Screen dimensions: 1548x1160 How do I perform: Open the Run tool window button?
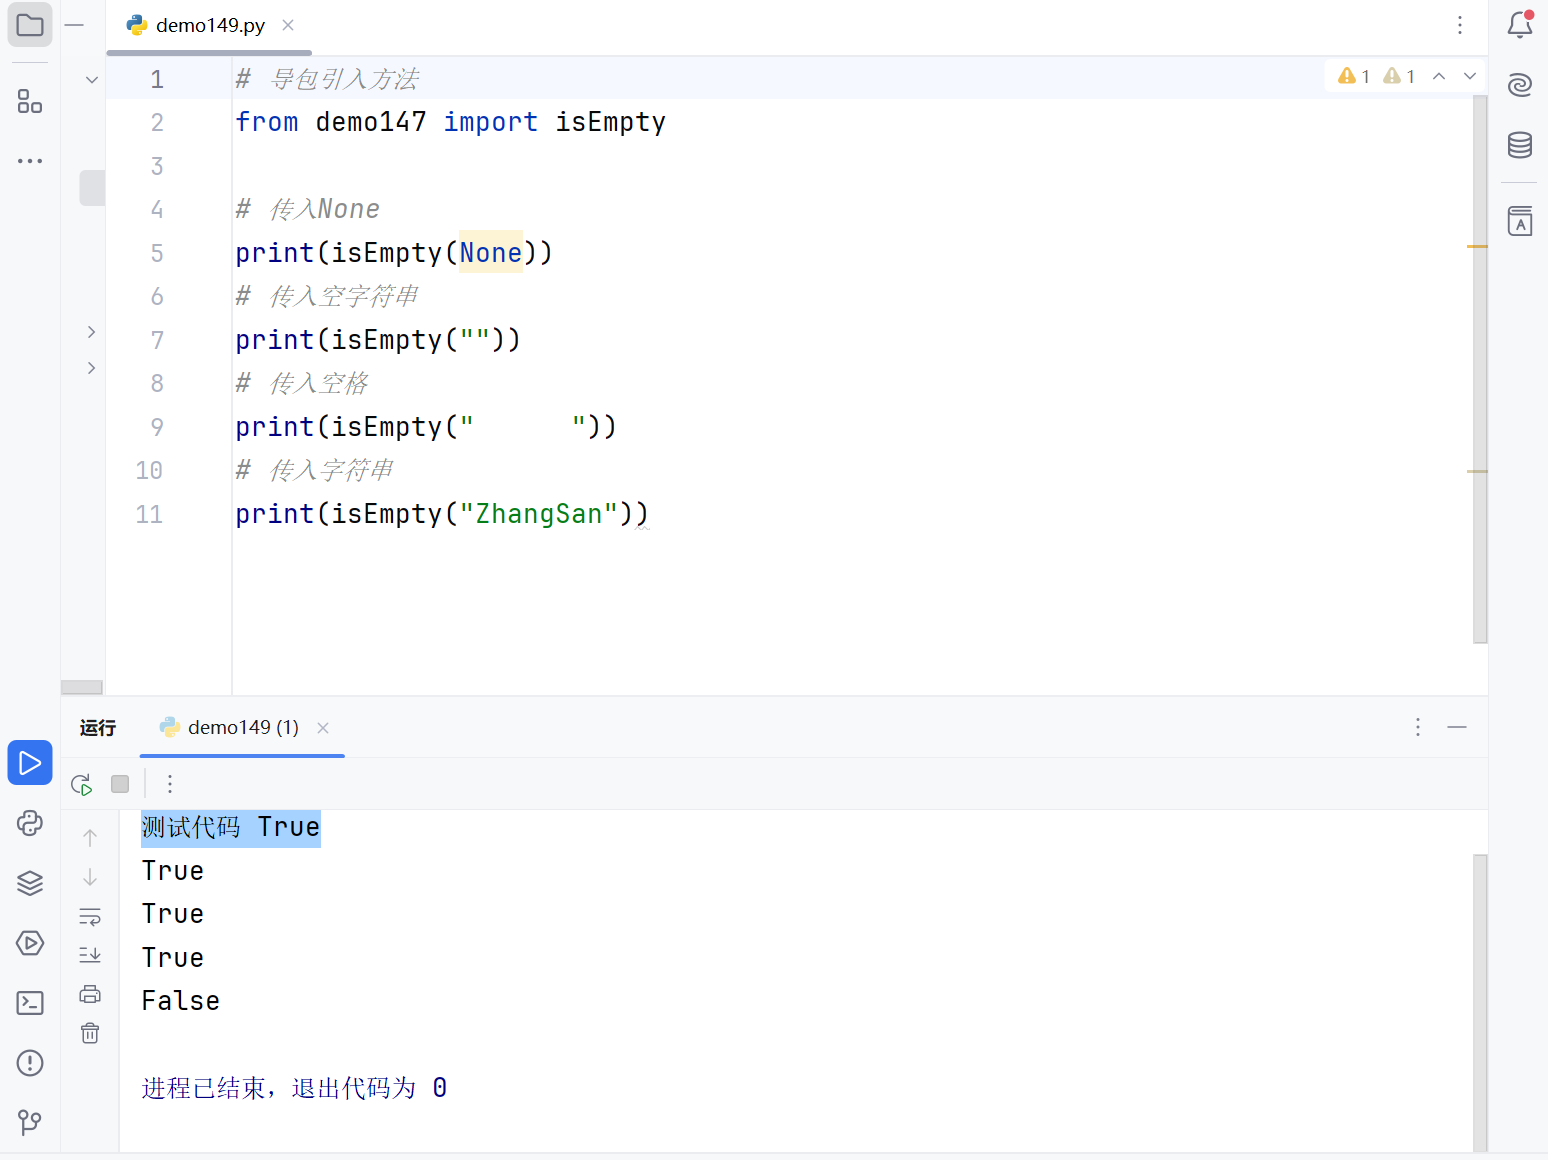click(x=30, y=763)
